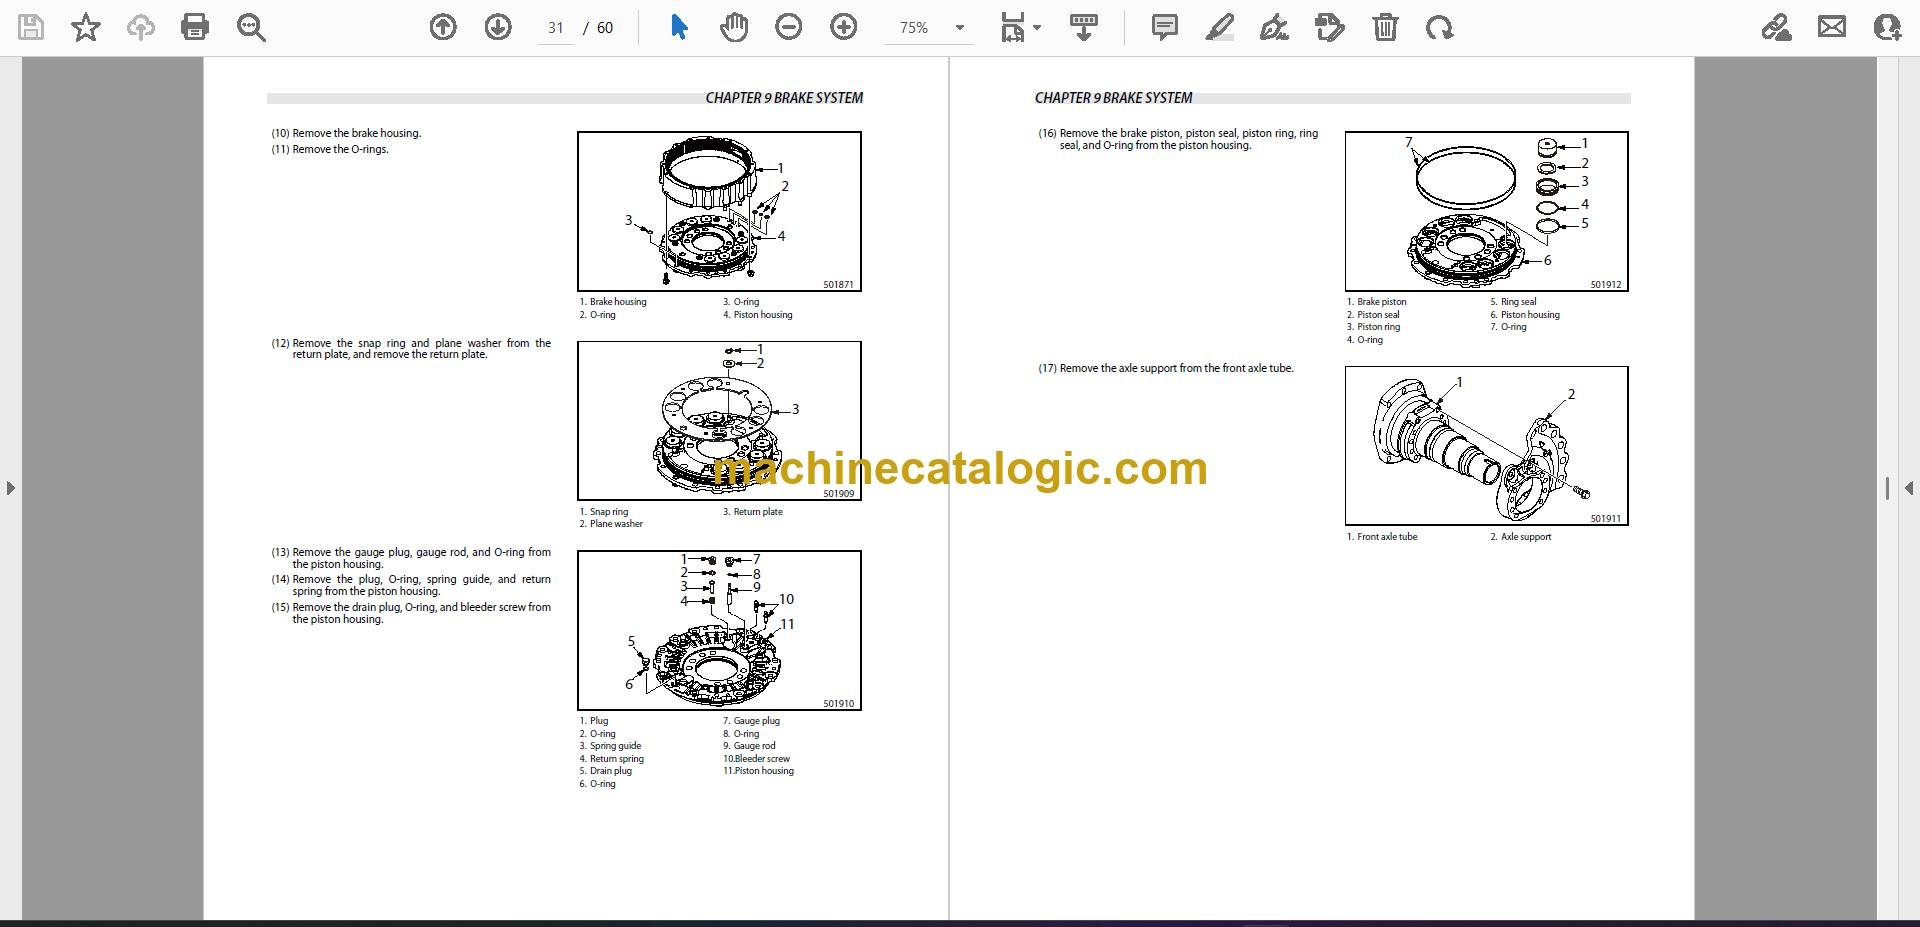
Task: Click the "1. Front axle tube" legend label
Action: click(x=1382, y=537)
